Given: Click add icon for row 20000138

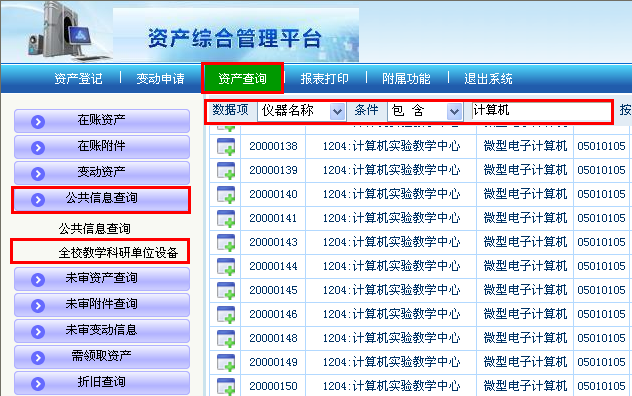Looking at the screenshot, I should (226, 146).
